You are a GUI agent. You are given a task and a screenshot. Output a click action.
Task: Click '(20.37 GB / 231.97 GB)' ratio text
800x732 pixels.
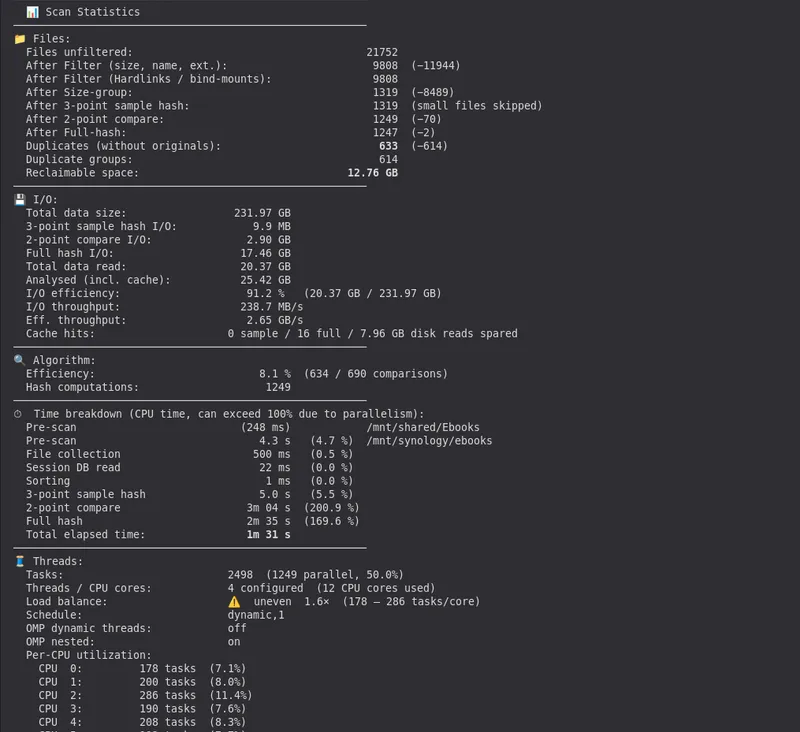[x=372, y=293]
